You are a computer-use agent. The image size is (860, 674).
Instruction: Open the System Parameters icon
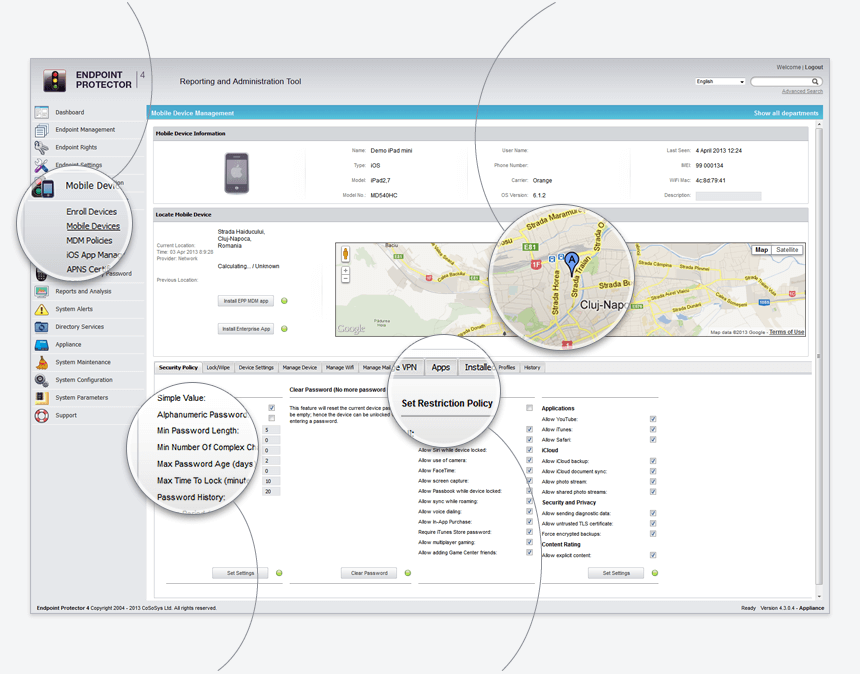click(42, 398)
